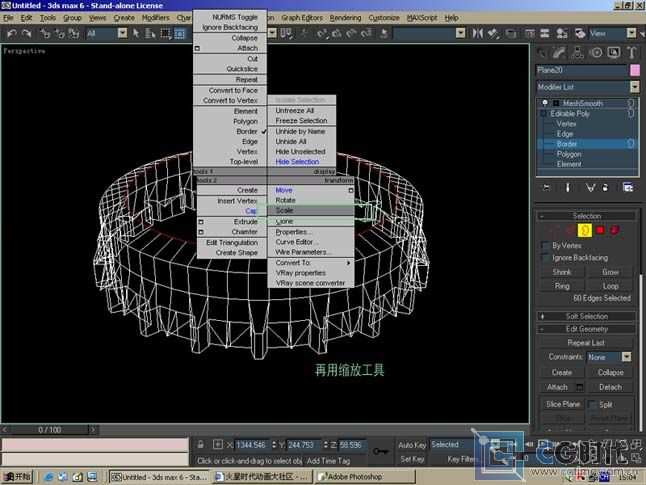Open the Modifier List dropdown
646x485 pixels.
pyautogui.click(x=634, y=87)
